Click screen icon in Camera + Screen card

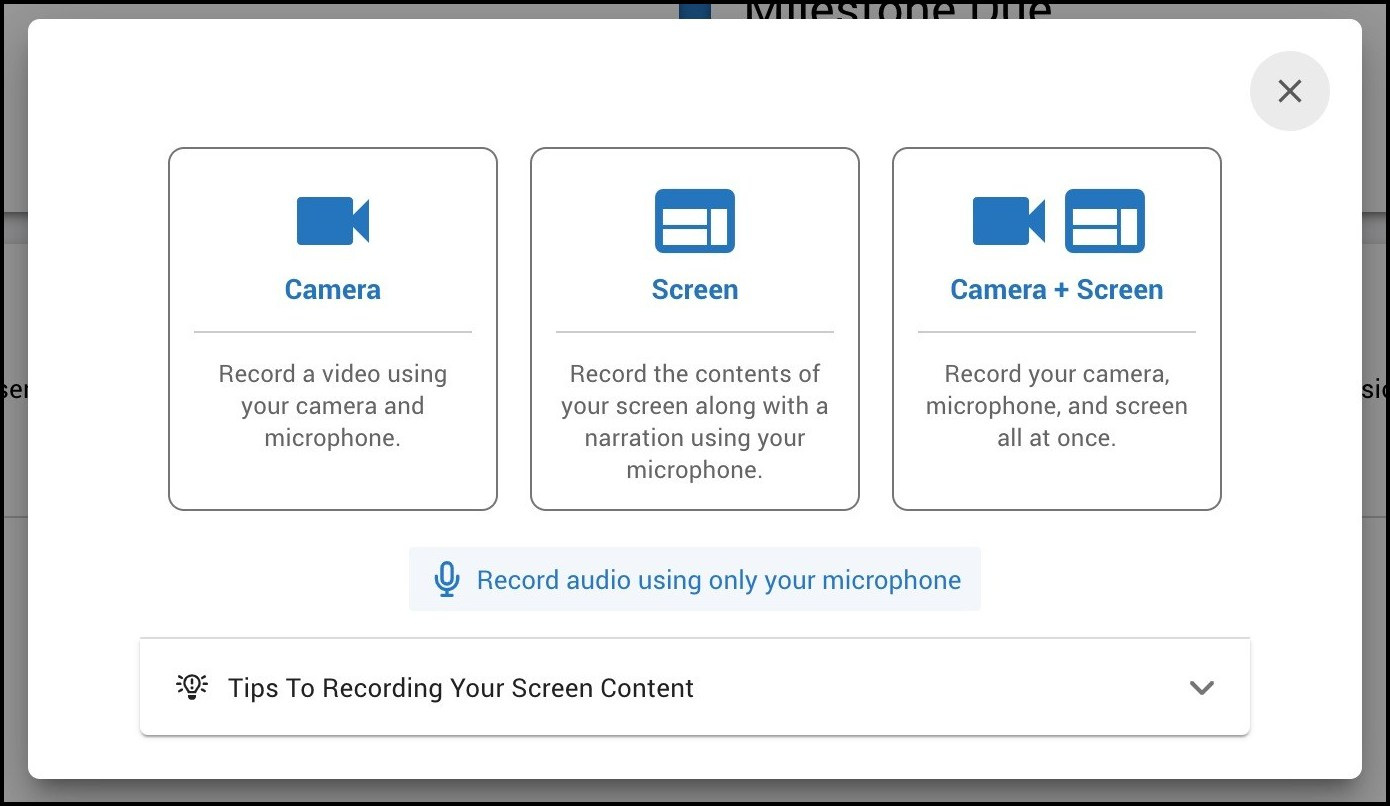click(1105, 221)
